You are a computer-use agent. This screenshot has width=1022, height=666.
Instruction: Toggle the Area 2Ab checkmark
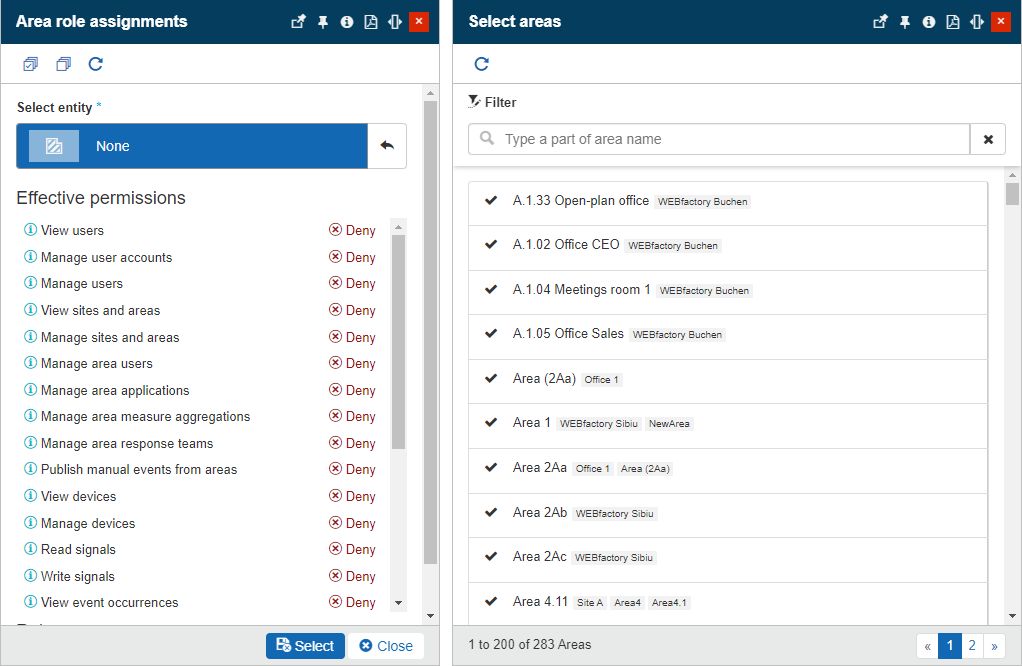pyautogui.click(x=491, y=512)
